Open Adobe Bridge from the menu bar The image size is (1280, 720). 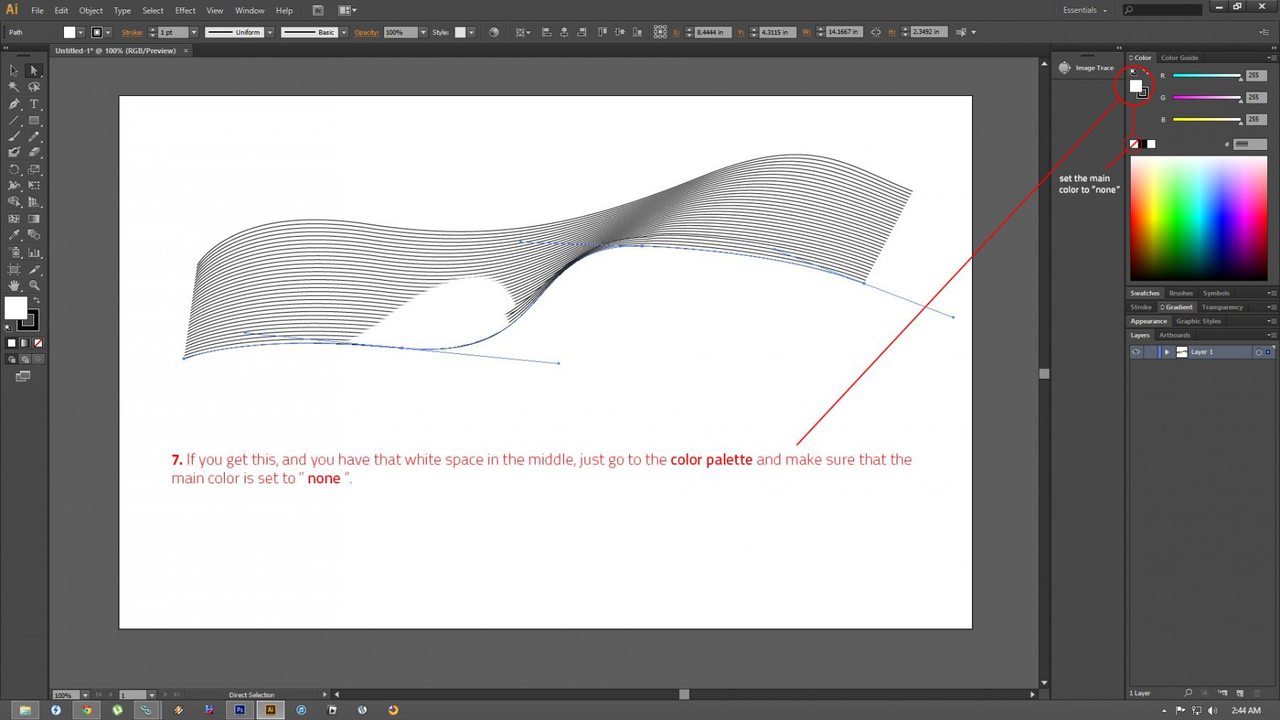(x=317, y=10)
